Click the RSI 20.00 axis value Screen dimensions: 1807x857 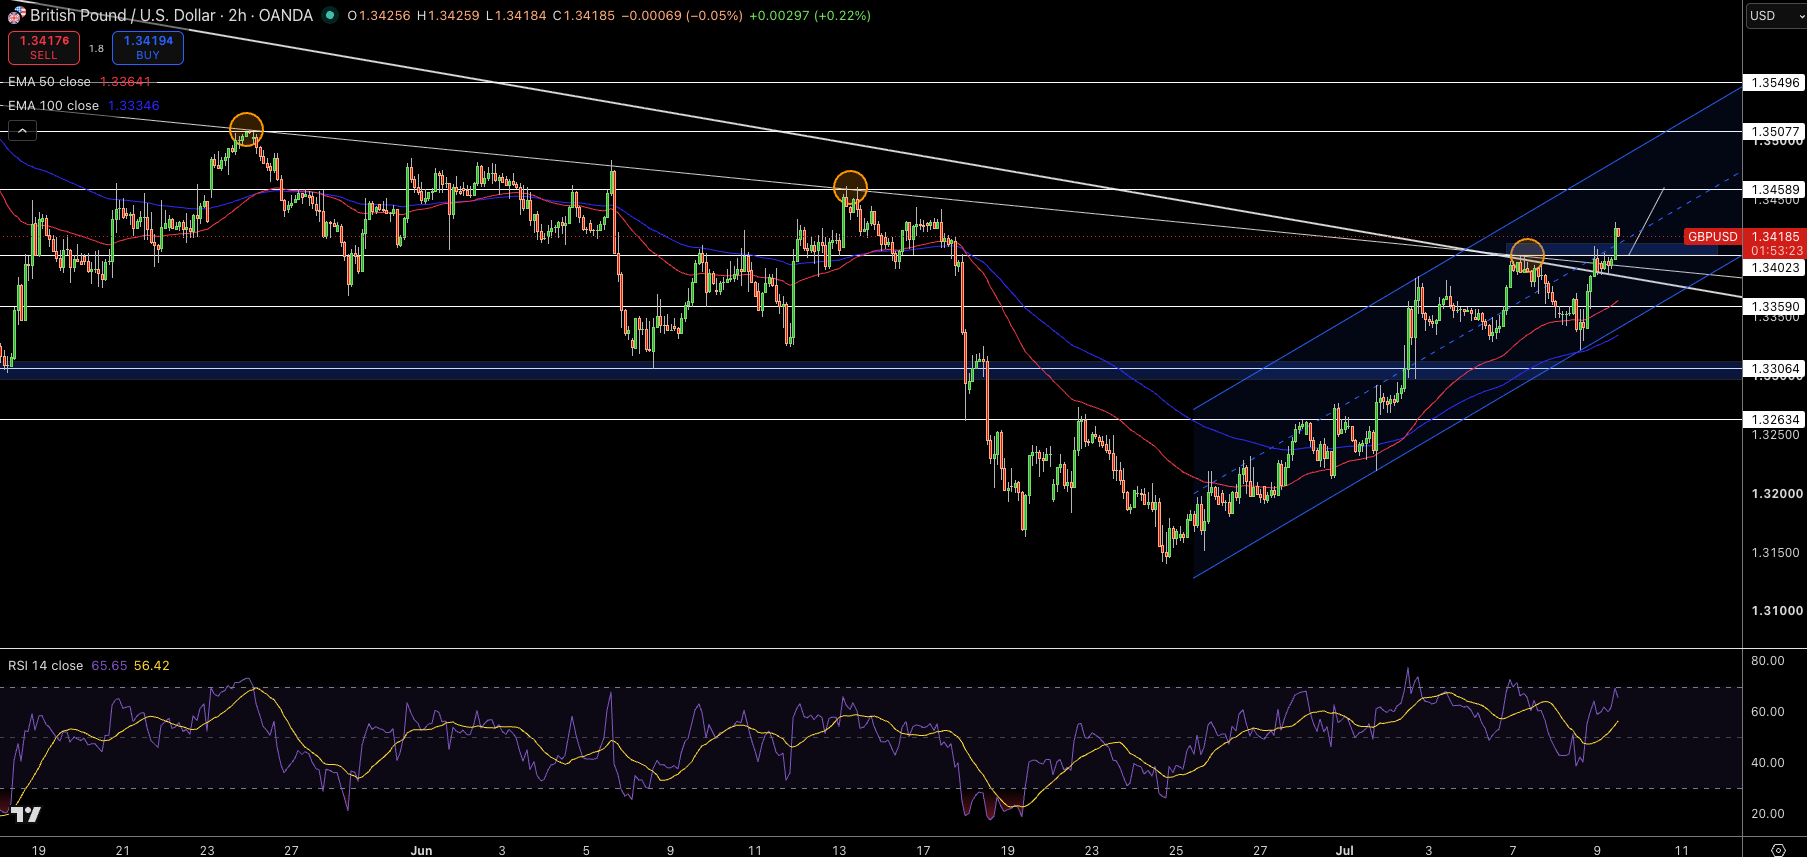coord(1768,814)
